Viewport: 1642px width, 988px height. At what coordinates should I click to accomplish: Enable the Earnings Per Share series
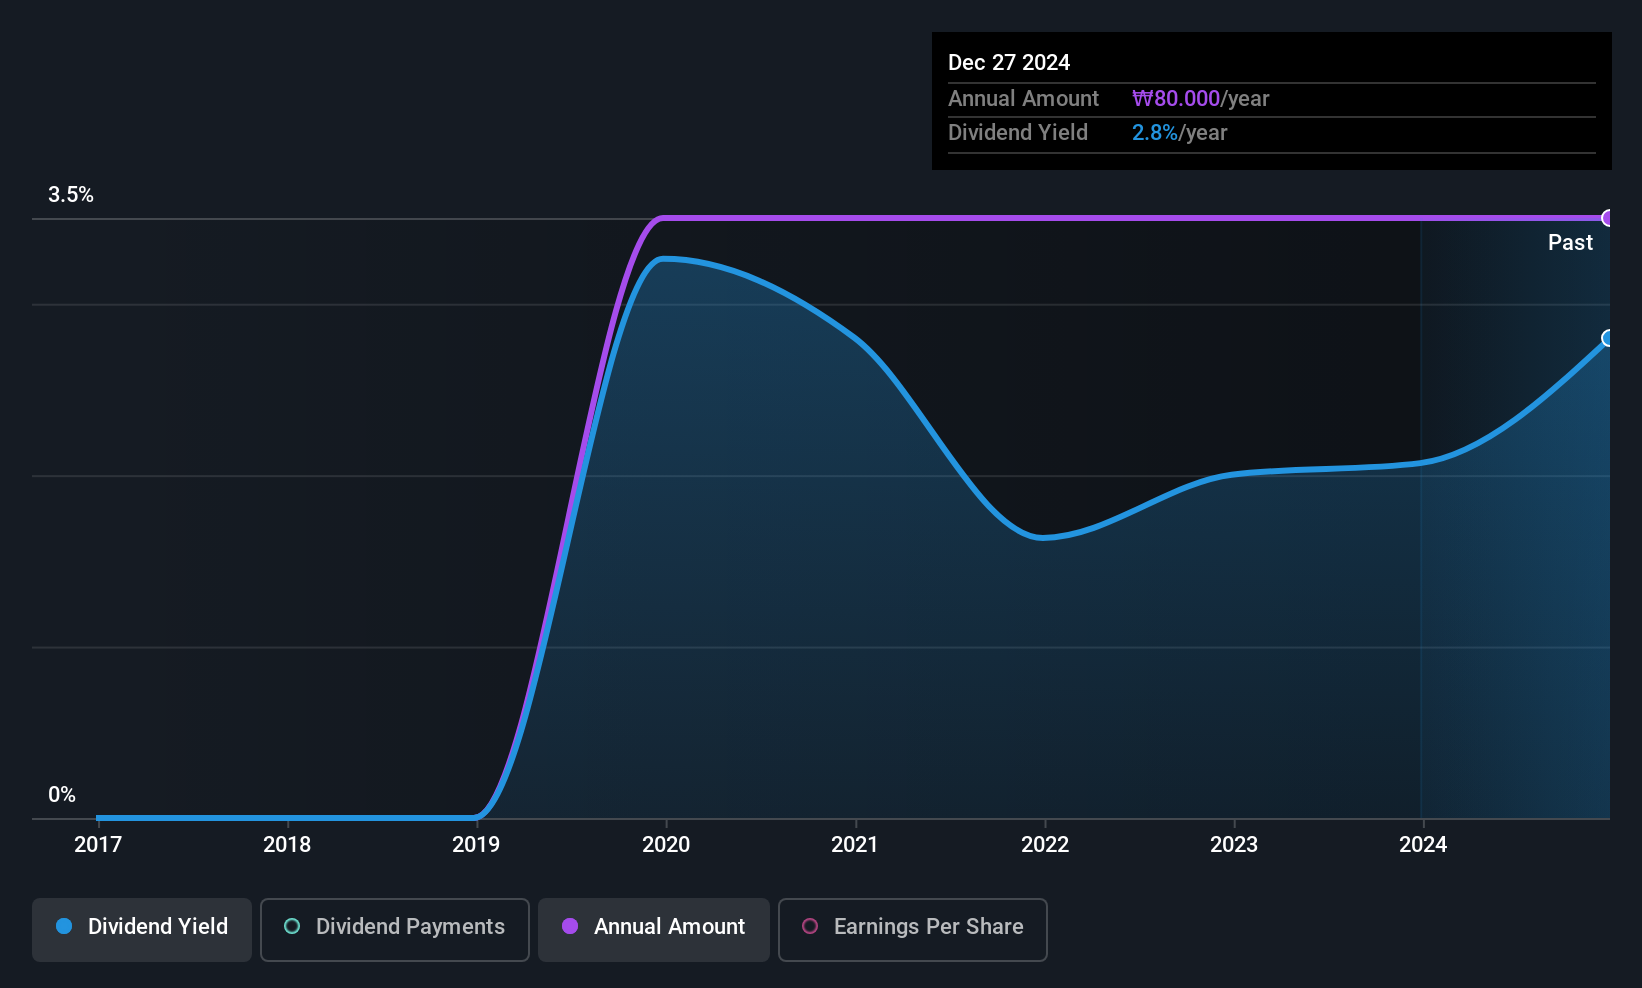point(913,930)
